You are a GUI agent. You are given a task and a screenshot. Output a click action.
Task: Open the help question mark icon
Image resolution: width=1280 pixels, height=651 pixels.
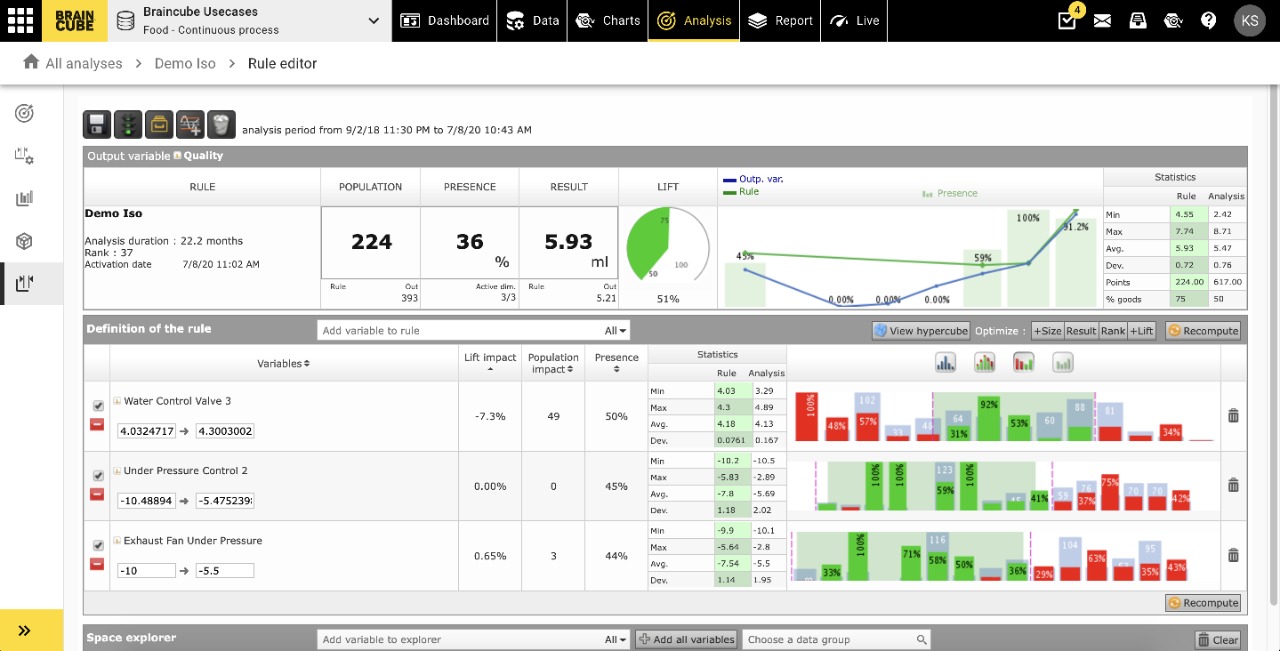point(1208,20)
